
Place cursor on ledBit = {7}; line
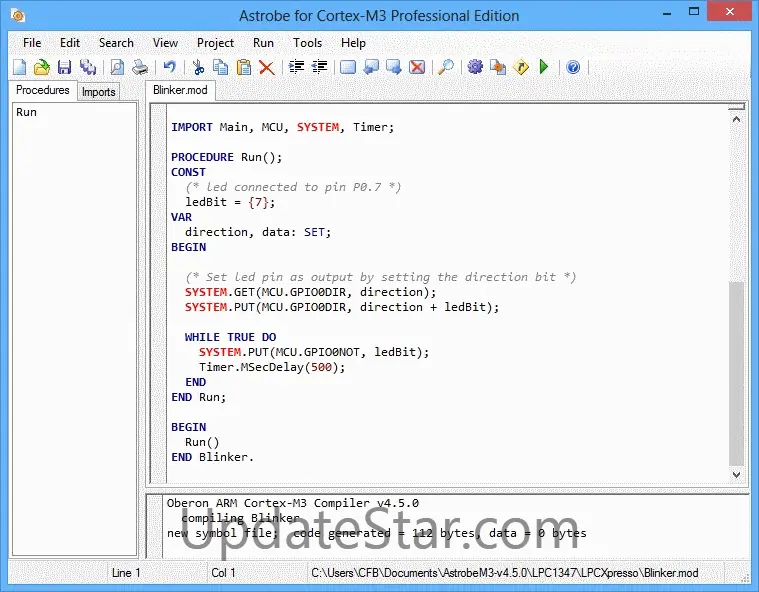pyautogui.click(x=230, y=202)
